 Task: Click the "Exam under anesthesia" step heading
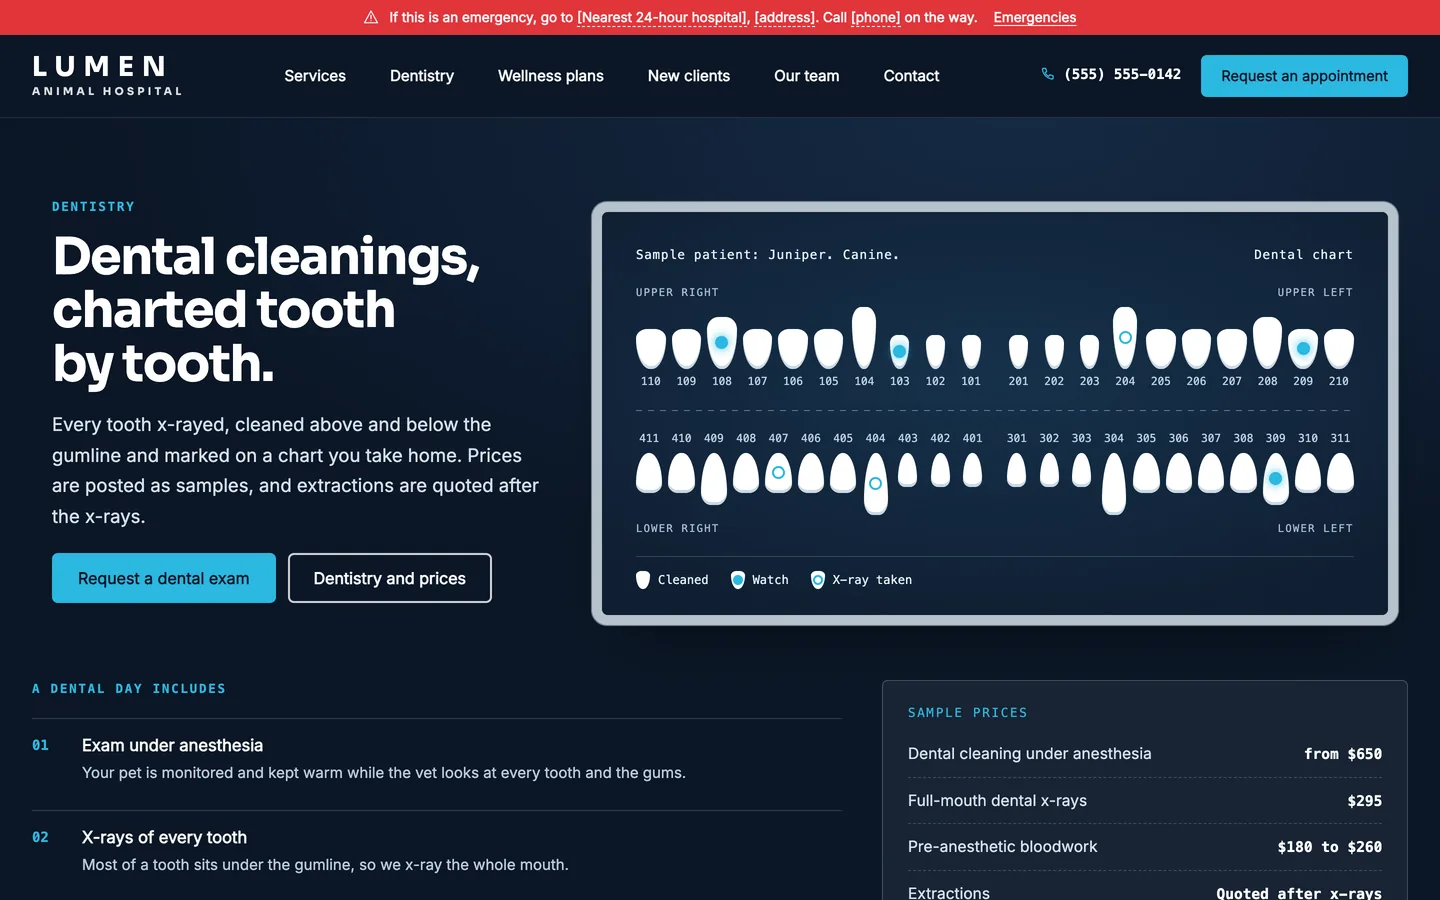[172, 745]
